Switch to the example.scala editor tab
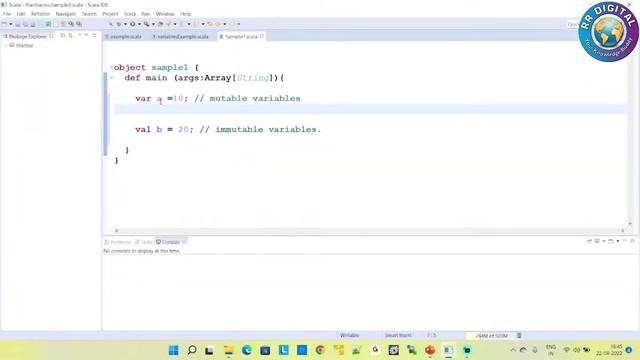Viewport: 640px width, 360px height. pos(123,37)
